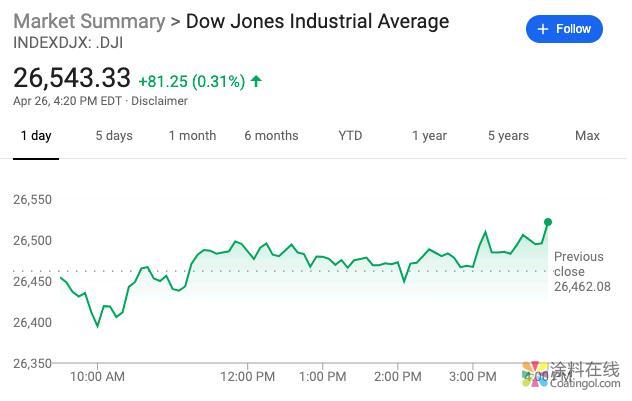This screenshot has height=401, width=632.
Task: Open the Disclaimer link
Action: tap(159, 101)
